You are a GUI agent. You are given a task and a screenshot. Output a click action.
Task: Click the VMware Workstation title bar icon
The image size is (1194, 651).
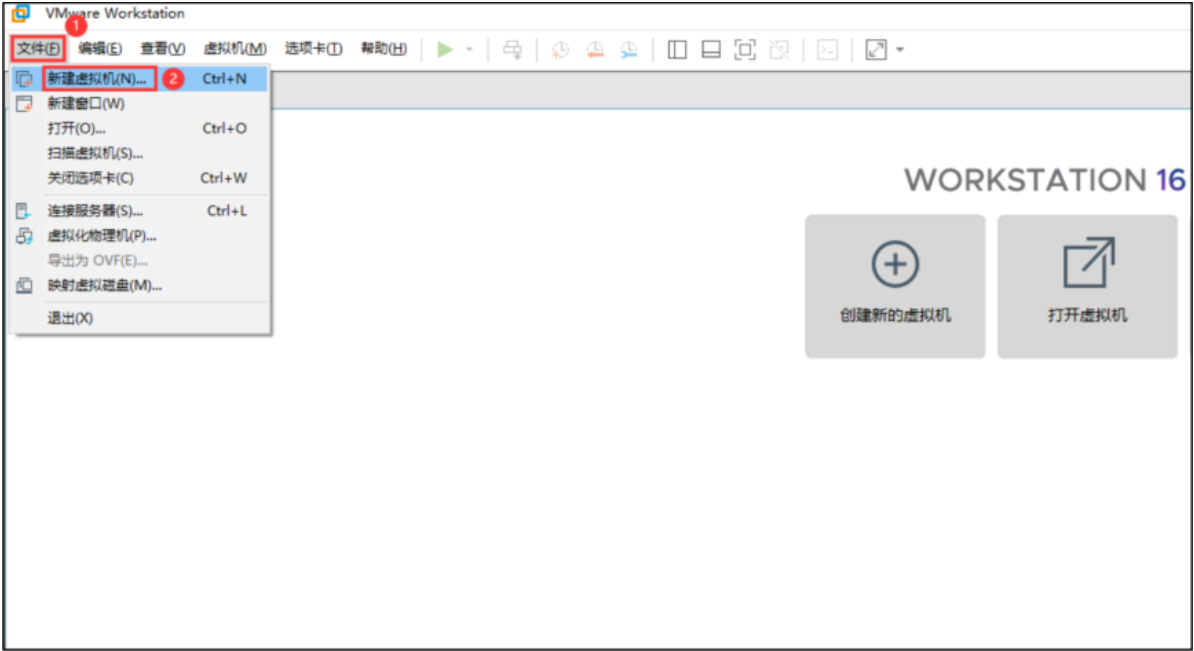[21, 13]
